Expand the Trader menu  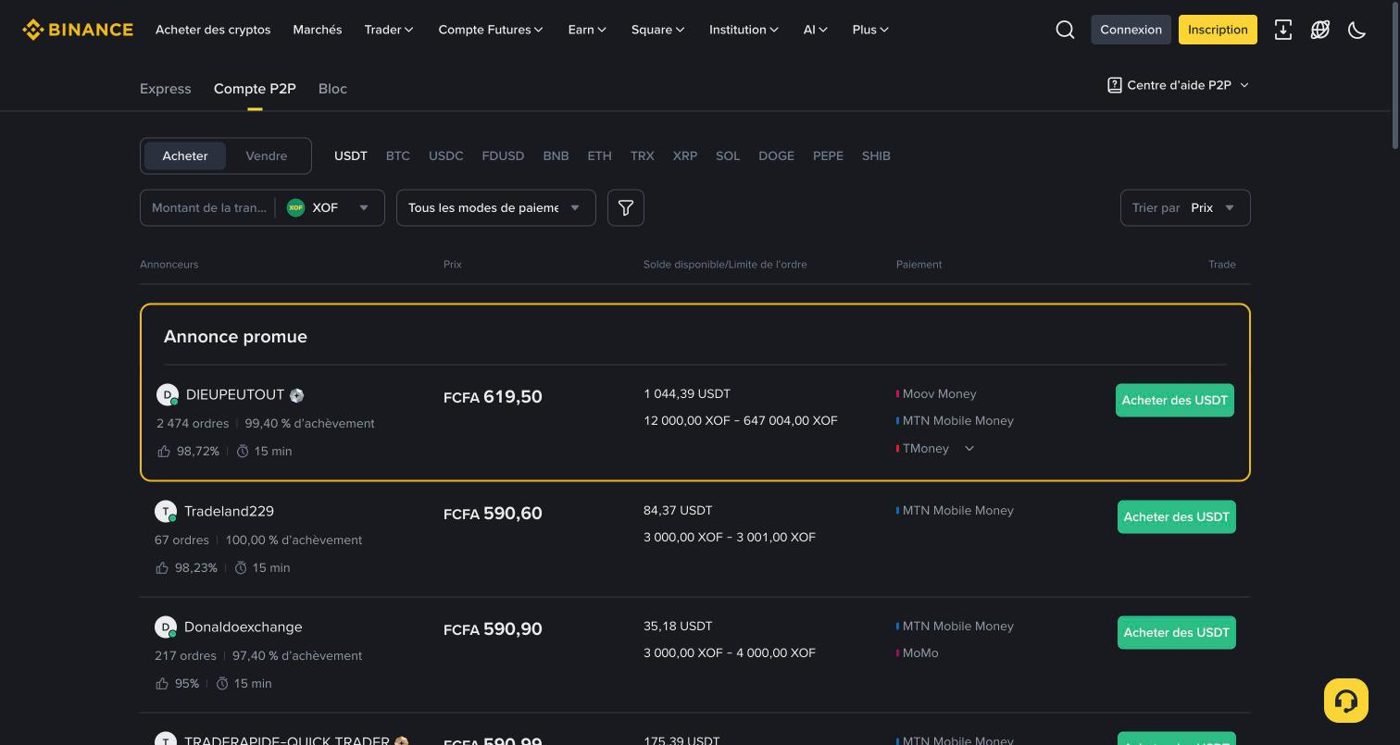(389, 30)
